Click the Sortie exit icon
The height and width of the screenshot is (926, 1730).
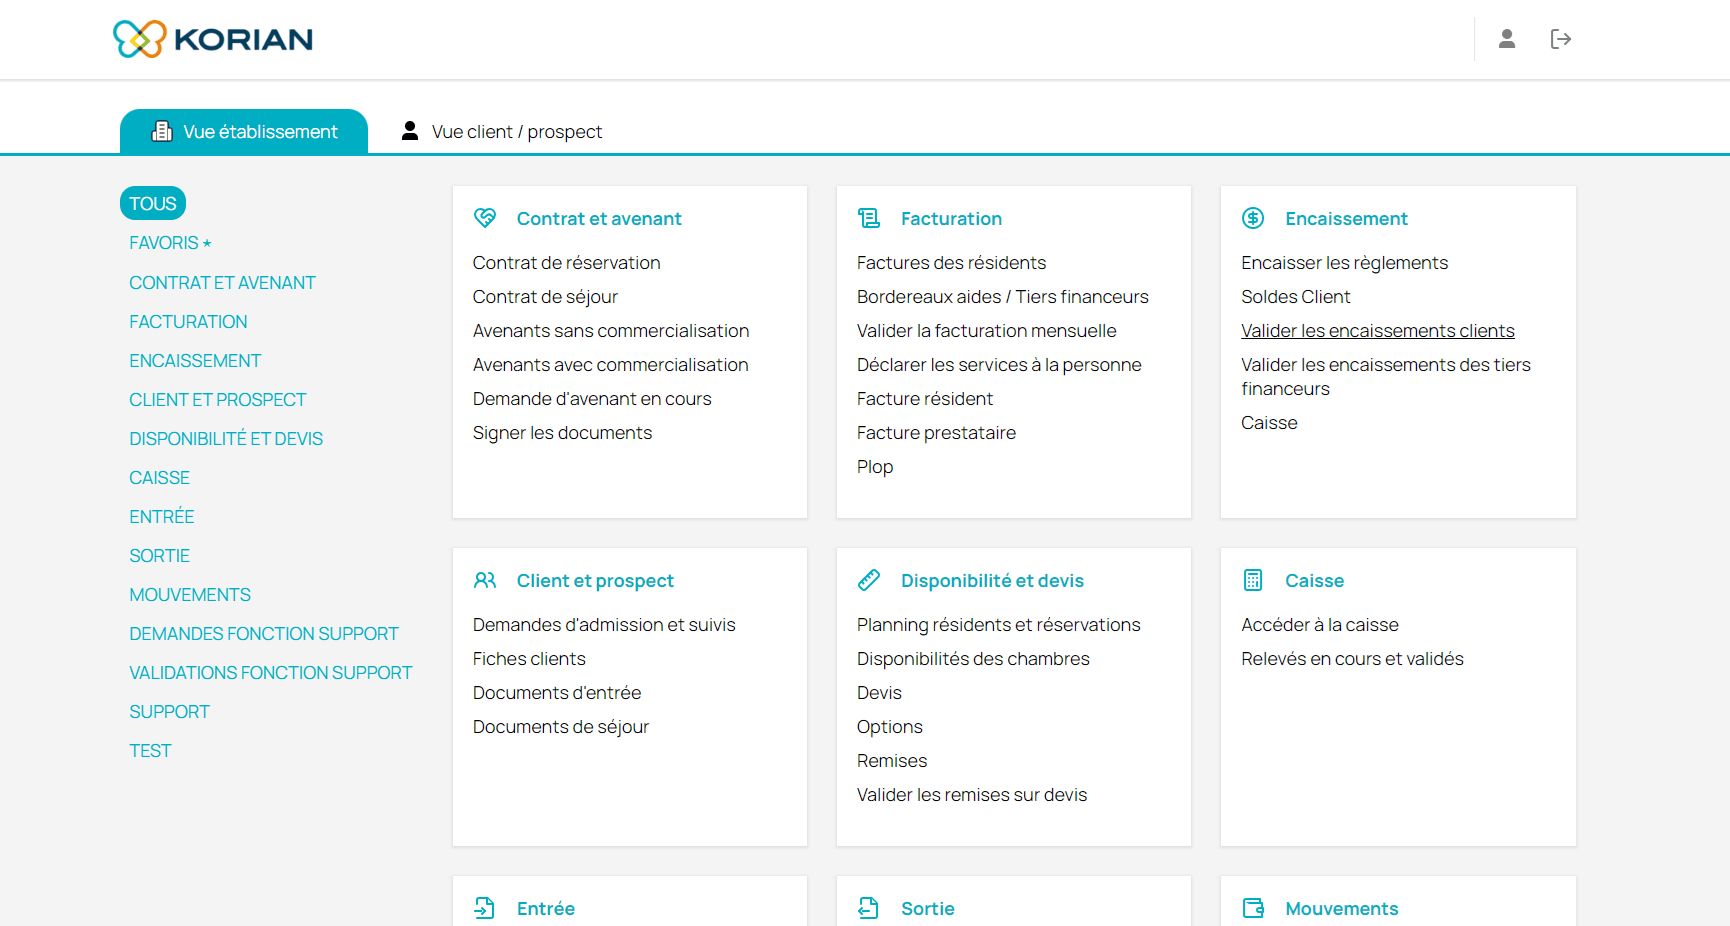[x=869, y=908]
